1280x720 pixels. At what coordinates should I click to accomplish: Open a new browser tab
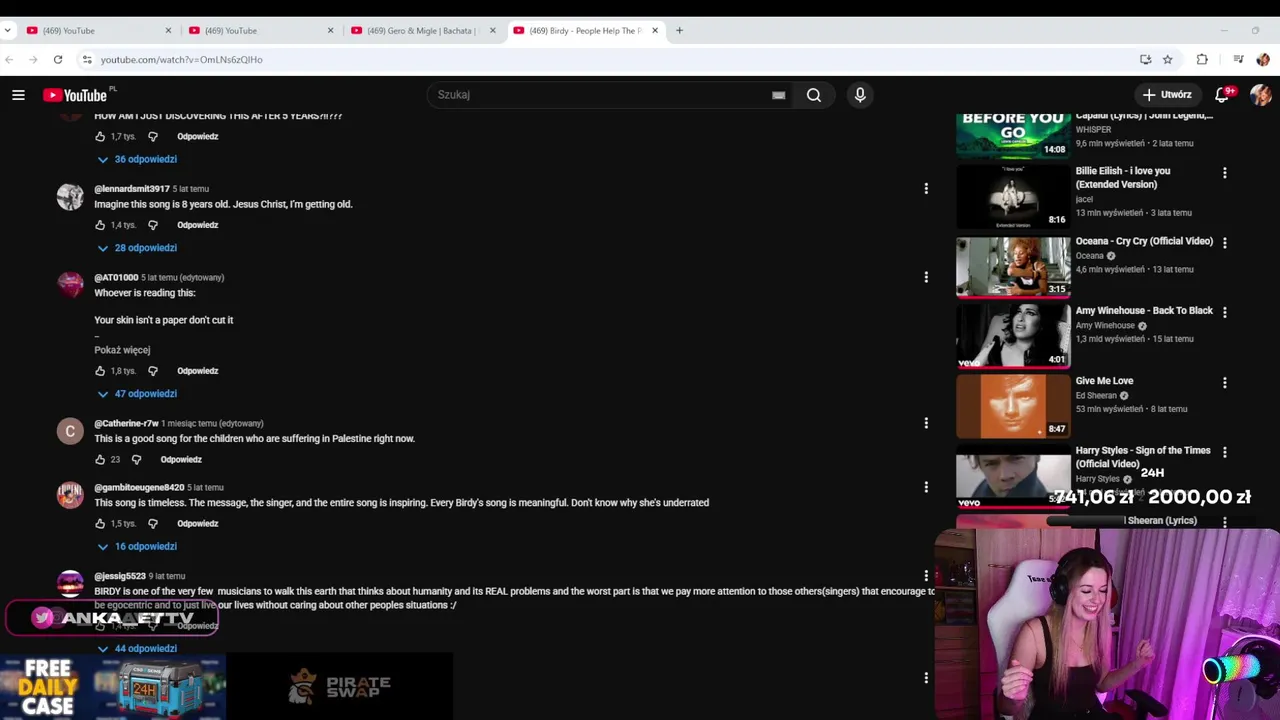click(x=679, y=31)
